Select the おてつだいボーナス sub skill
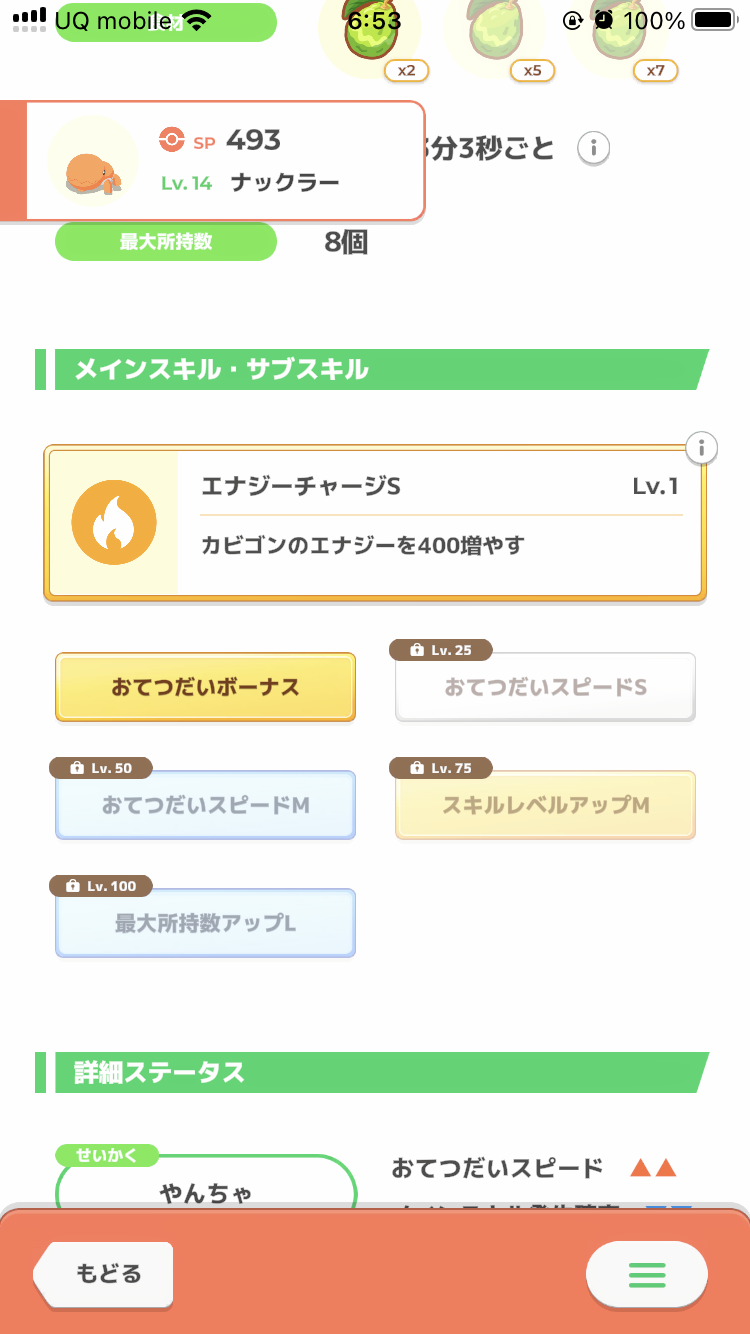The width and height of the screenshot is (750, 1334). (x=205, y=688)
